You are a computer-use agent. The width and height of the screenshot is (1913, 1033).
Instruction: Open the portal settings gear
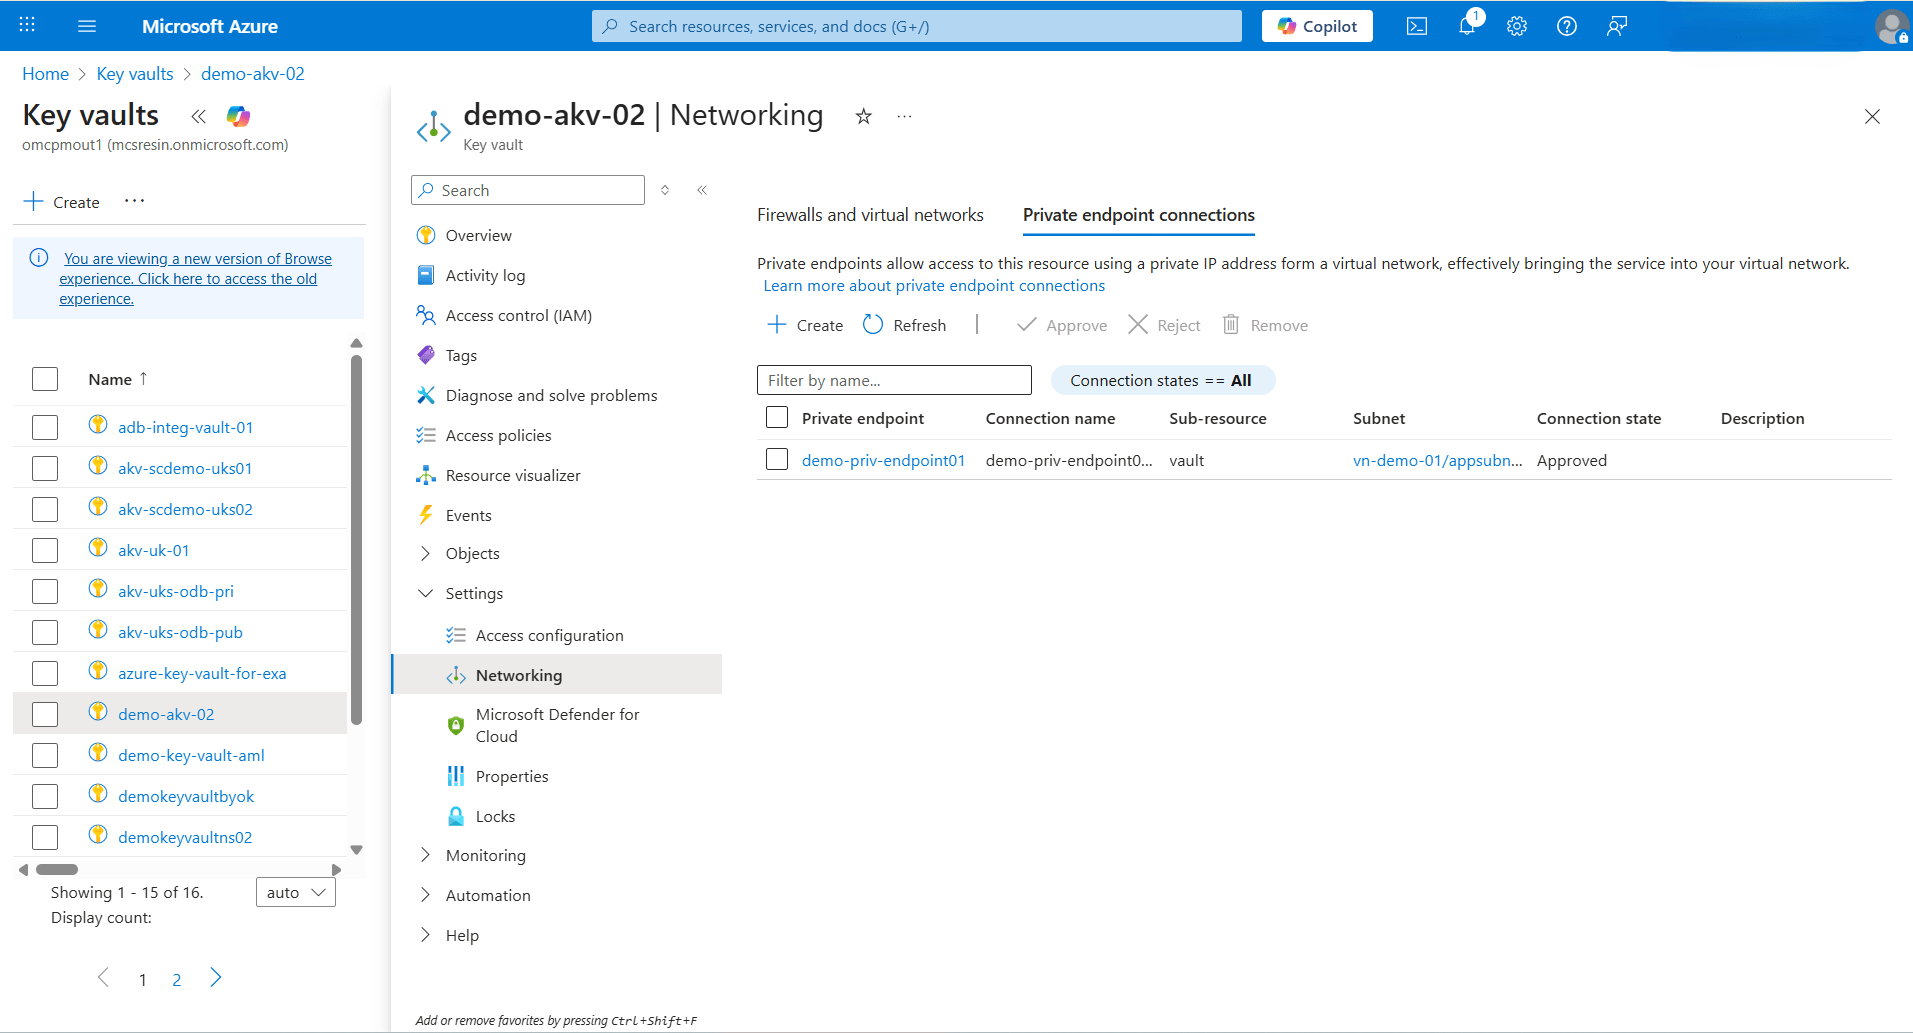point(1516,26)
